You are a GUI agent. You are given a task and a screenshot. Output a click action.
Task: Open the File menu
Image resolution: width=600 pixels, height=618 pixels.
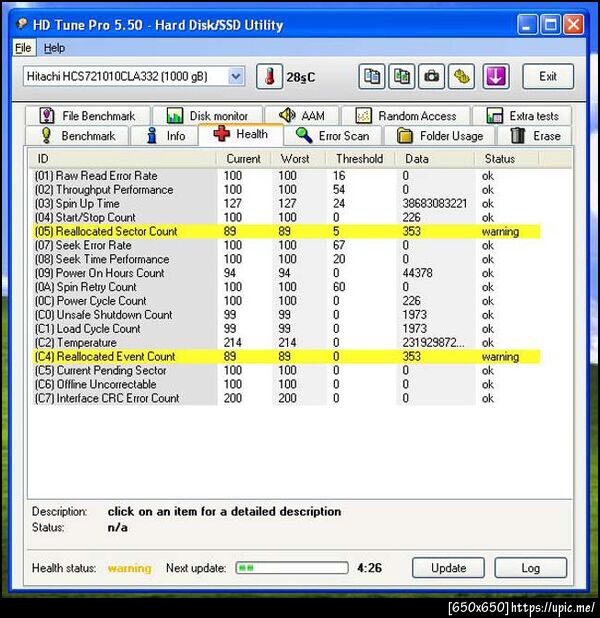point(23,48)
